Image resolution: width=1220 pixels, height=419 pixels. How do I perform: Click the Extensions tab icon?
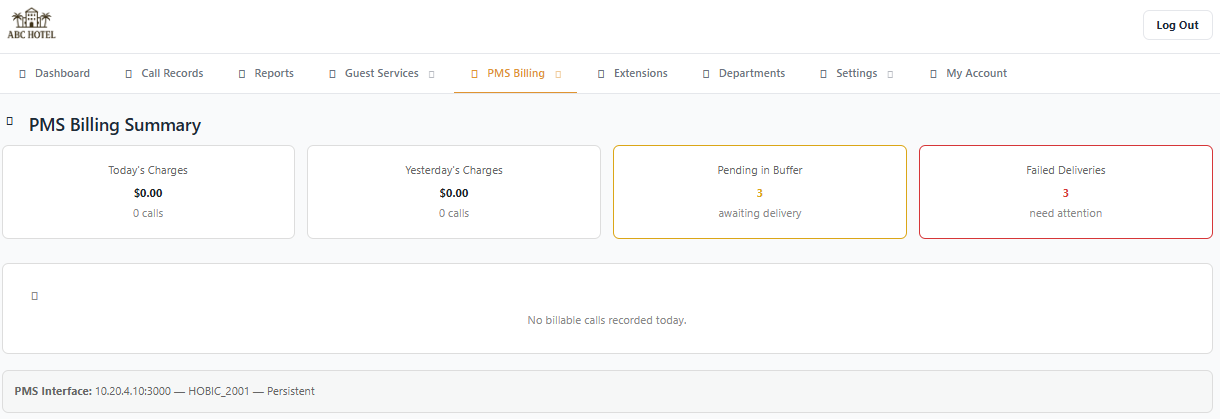pyautogui.click(x=601, y=74)
